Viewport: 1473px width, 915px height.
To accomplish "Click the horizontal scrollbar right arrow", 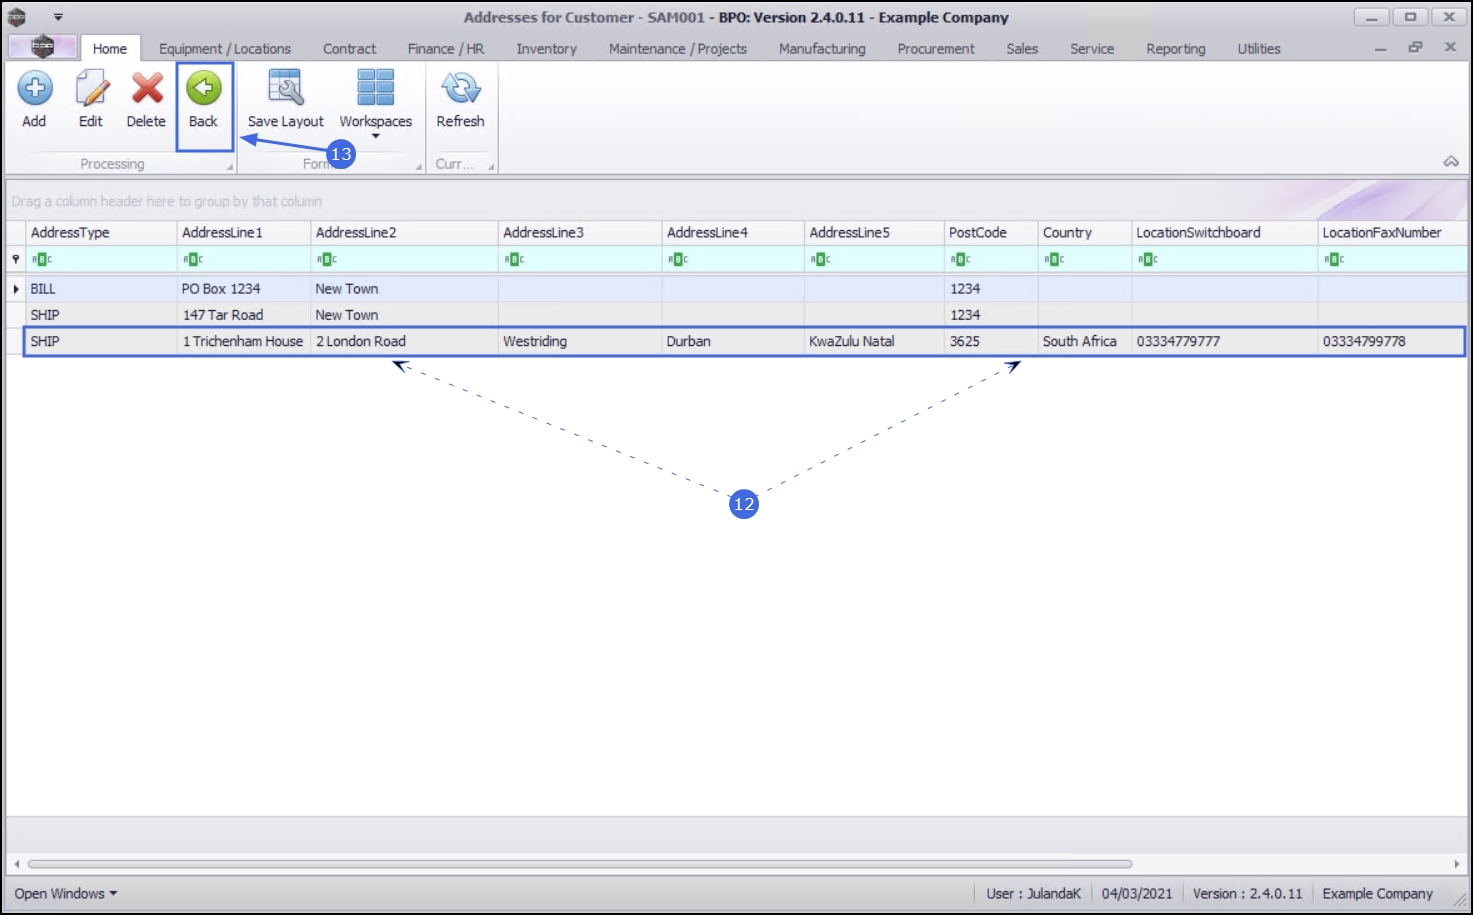I will click(x=1457, y=864).
